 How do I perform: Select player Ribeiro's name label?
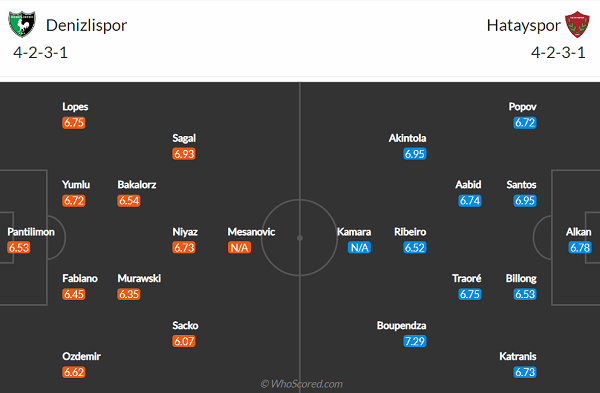click(x=410, y=232)
